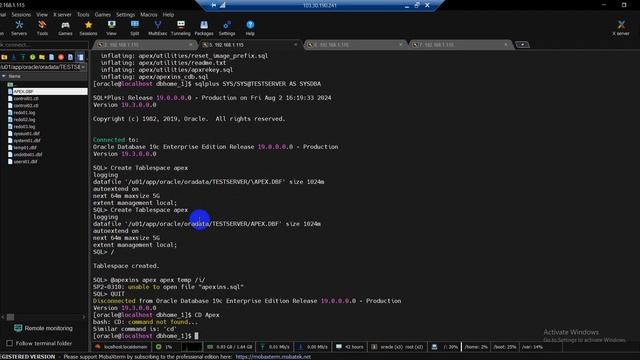The image size is (640, 360).
Task: Select APEX.DBF in the file list
Action: coord(47,91)
